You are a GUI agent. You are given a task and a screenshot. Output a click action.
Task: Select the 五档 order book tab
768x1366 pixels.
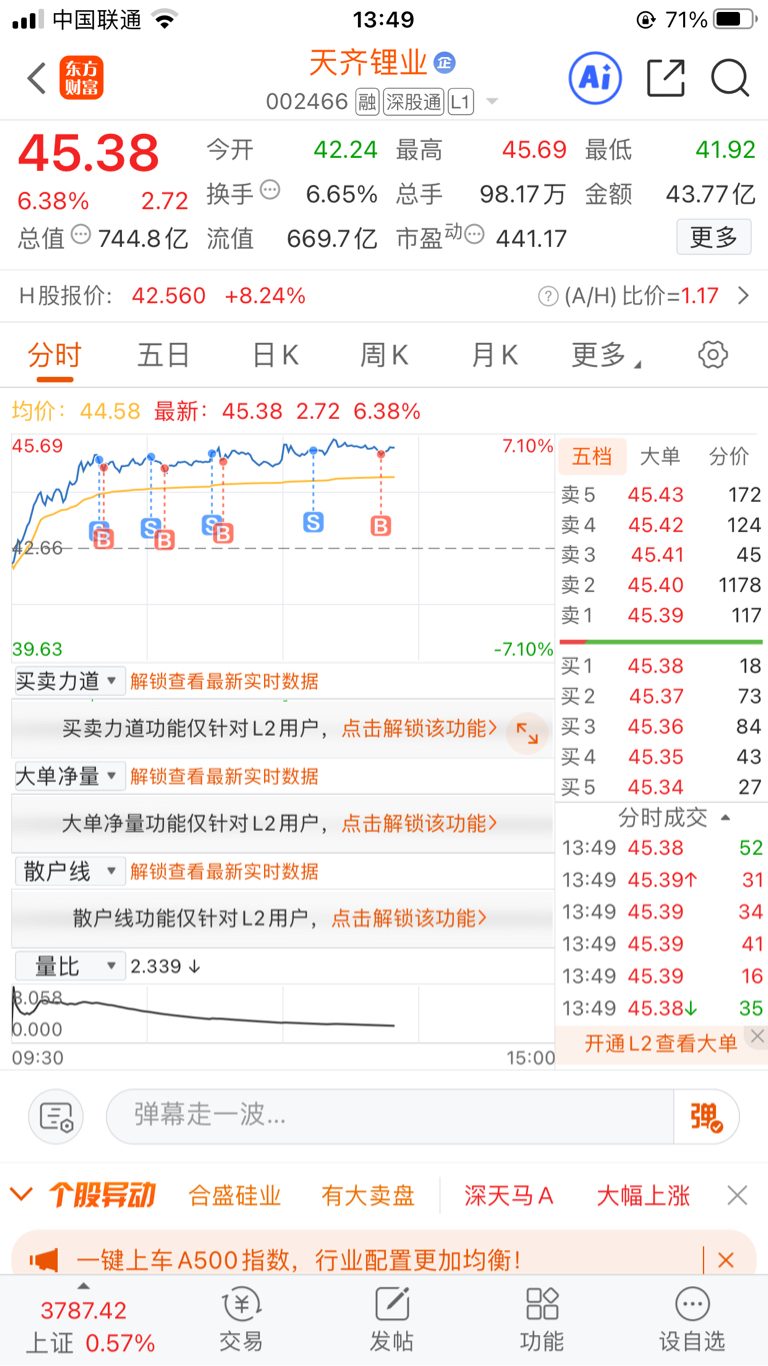click(592, 456)
